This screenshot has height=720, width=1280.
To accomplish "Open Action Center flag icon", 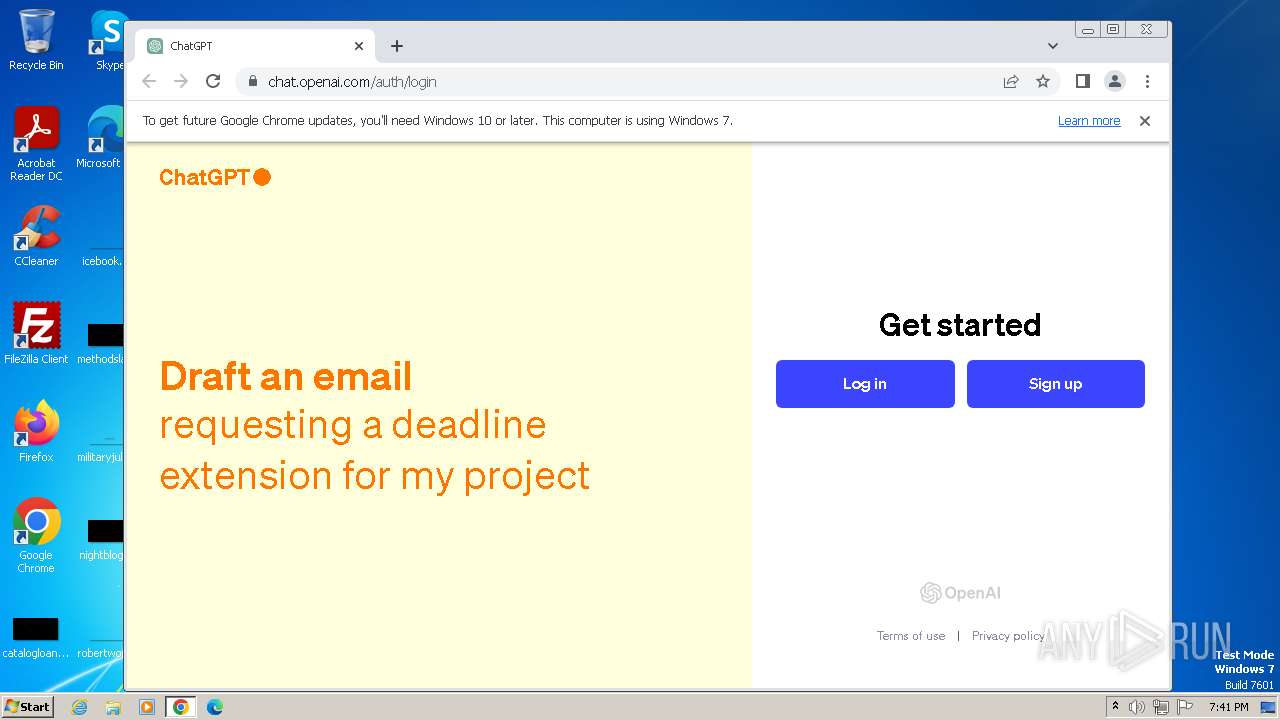I will 1185,707.
